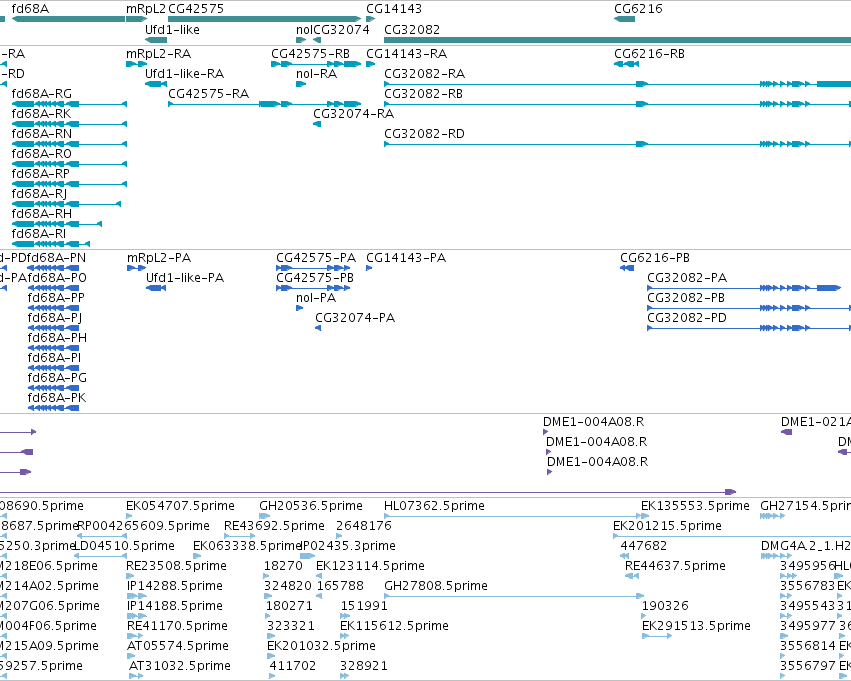The image size is (851, 681).
Task: Open transcript CG32074-RA
Action: (317, 124)
